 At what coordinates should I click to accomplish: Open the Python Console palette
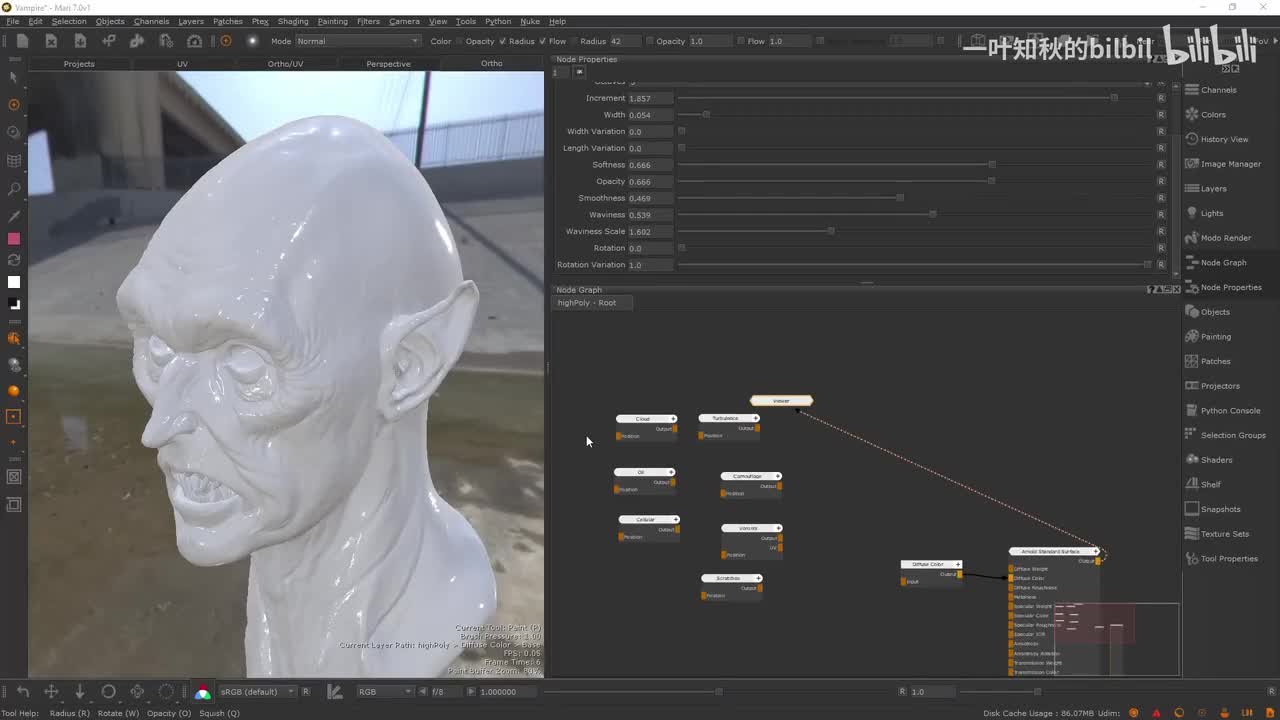click(1230, 411)
